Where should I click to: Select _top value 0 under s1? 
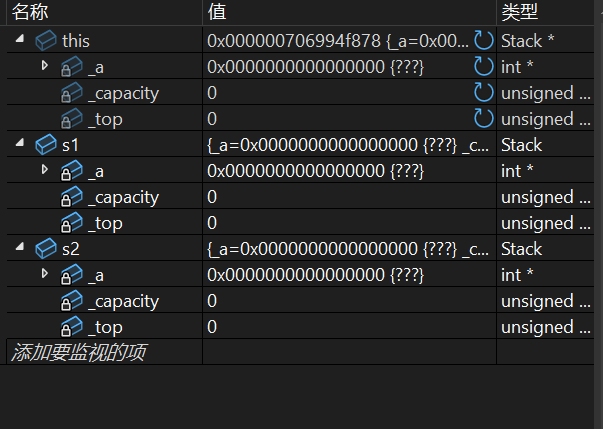[212, 223]
